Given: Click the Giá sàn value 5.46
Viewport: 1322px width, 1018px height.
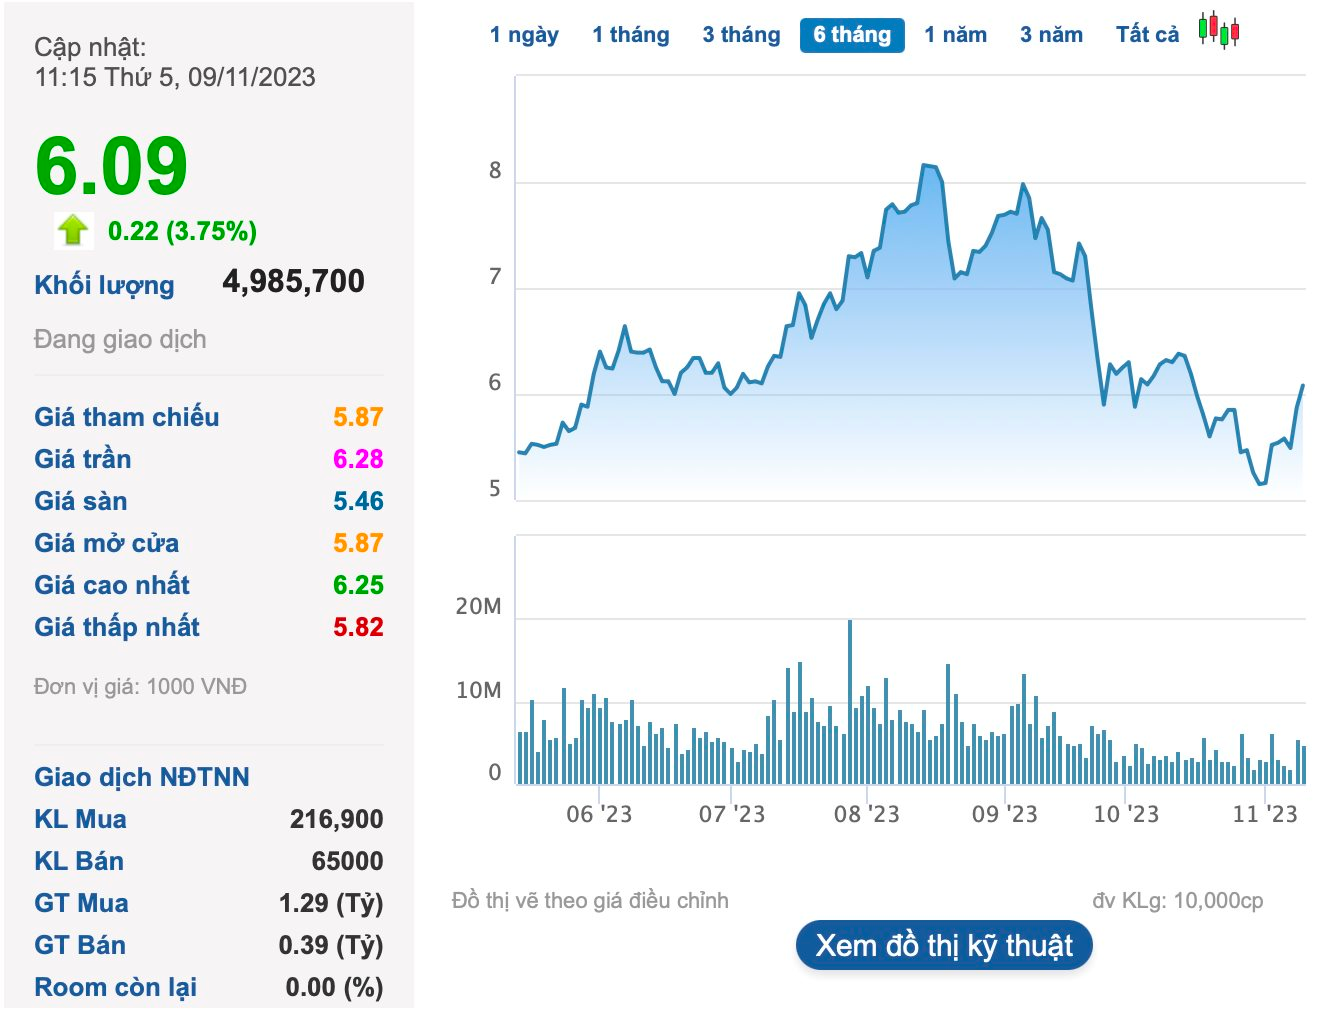Looking at the screenshot, I should click(x=358, y=501).
